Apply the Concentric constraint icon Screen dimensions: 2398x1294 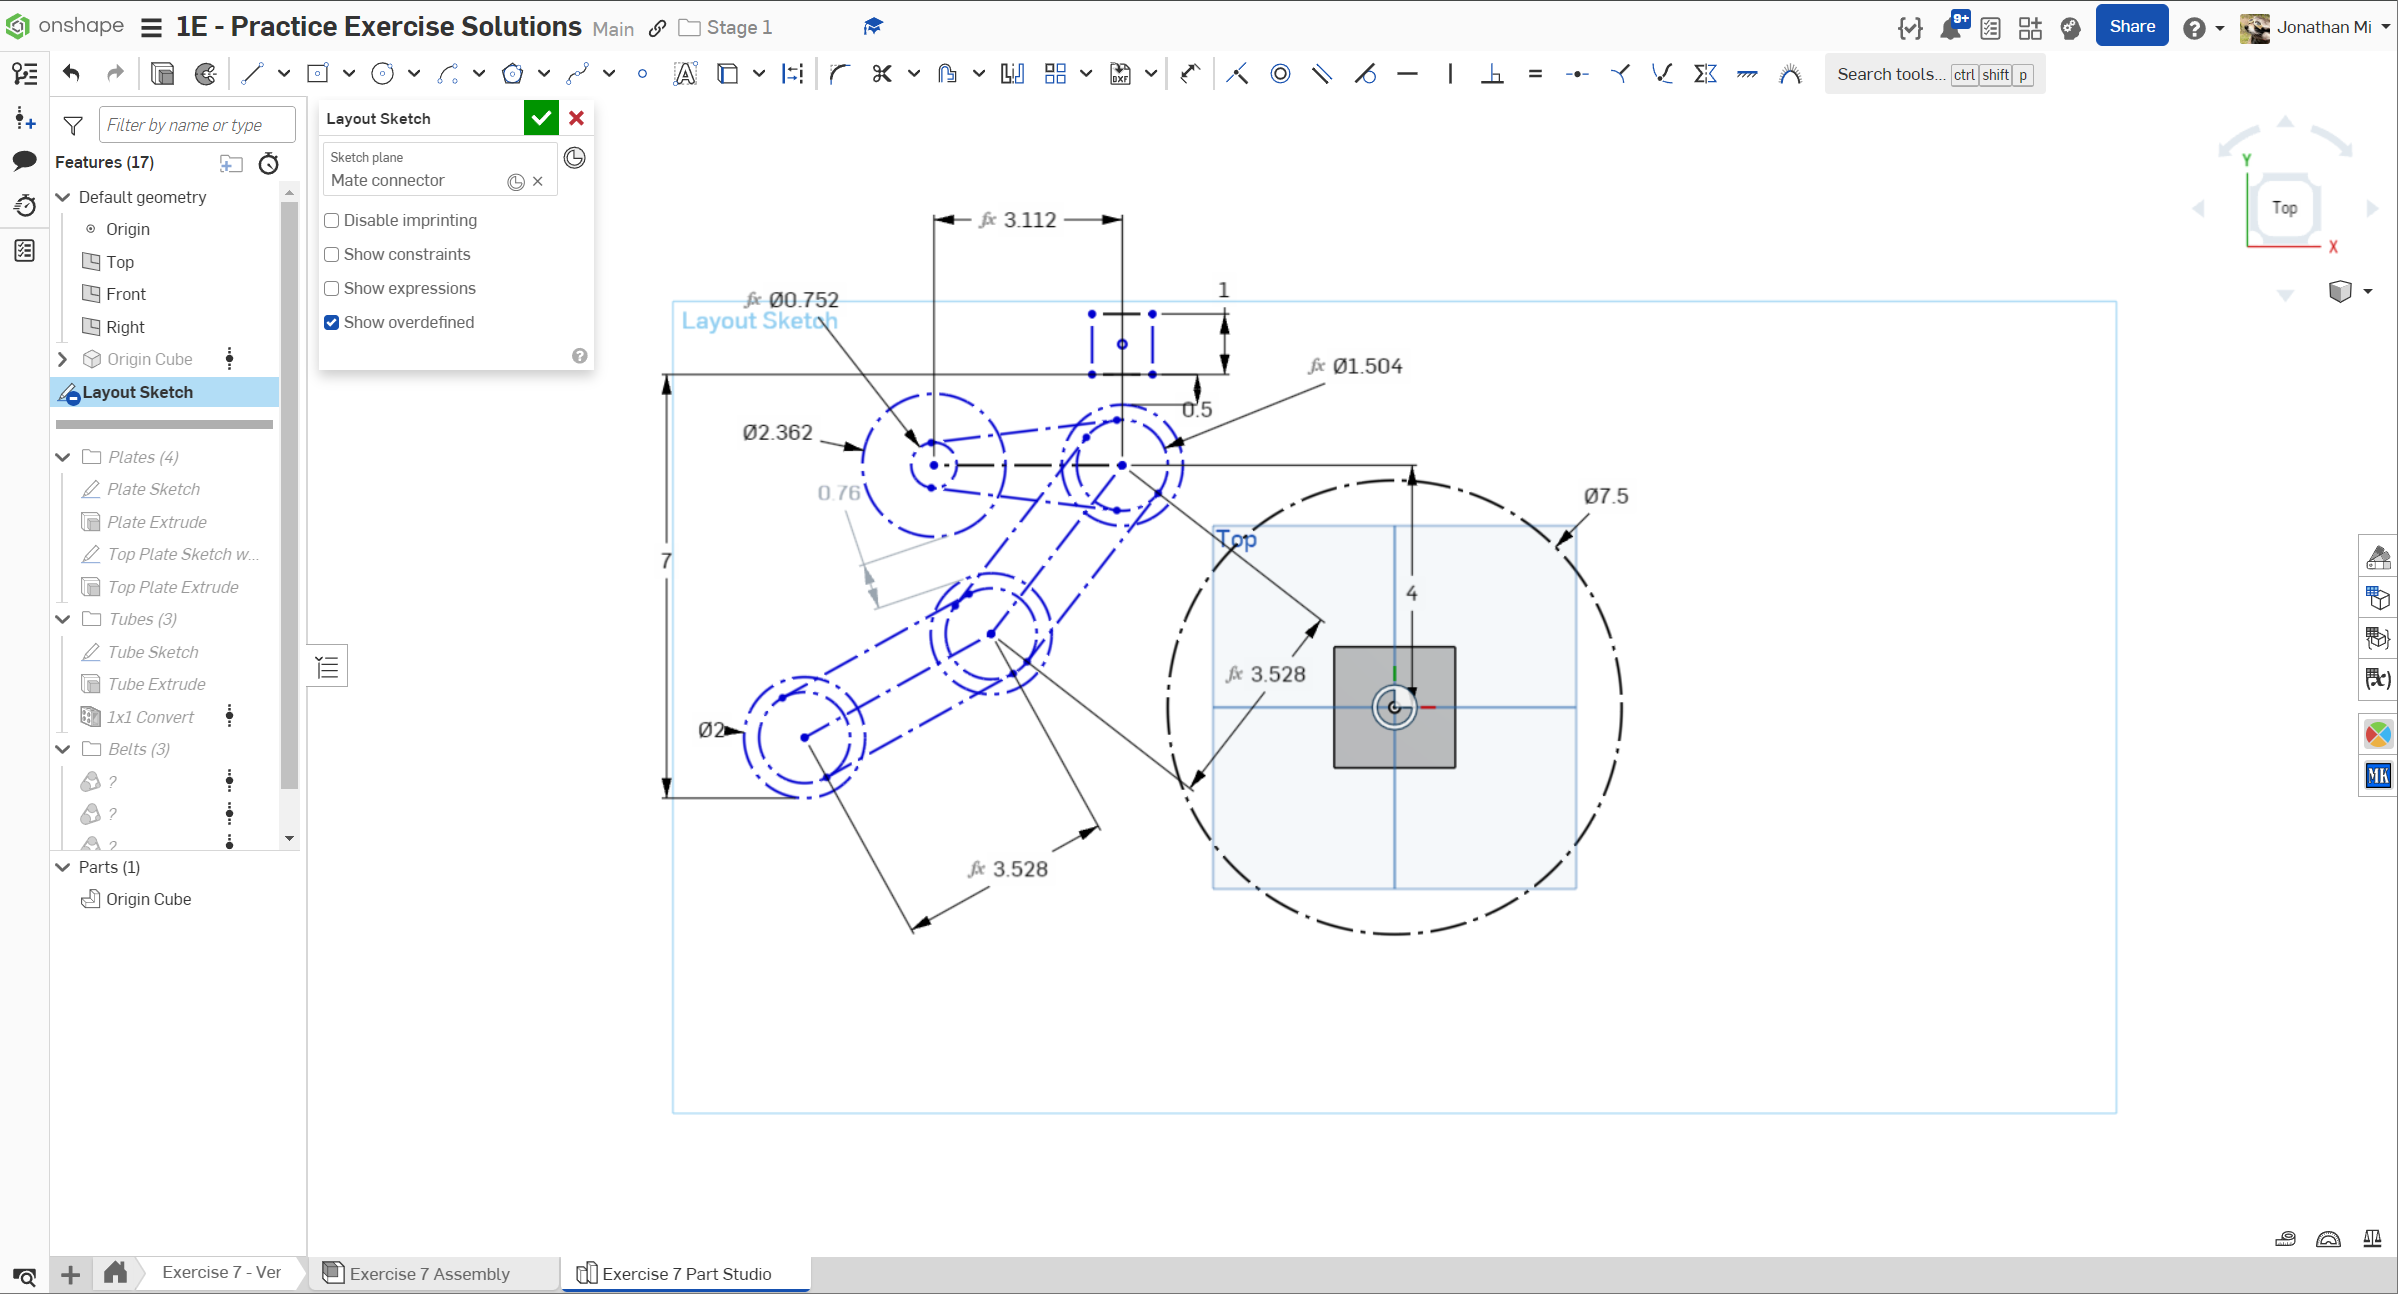(x=1280, y=73)
